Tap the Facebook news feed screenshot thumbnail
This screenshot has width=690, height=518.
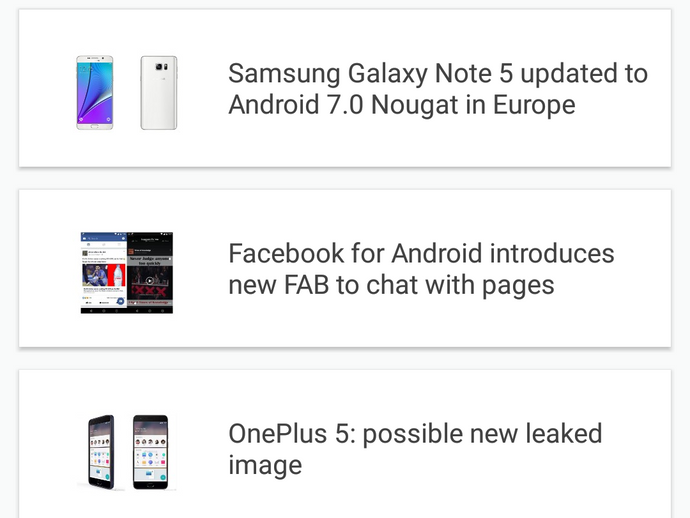pyautogui.click(x=104, y=273)
